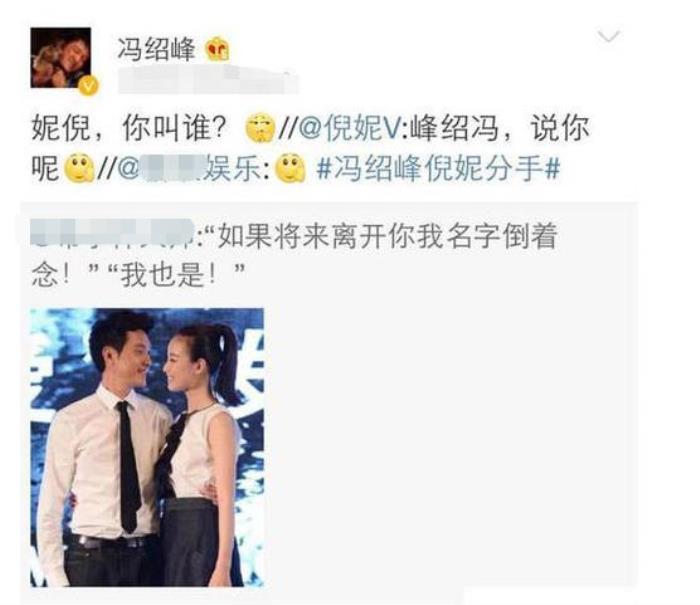Click the username 冯绍峰
The image size is (700, 605).
(156, 49)
